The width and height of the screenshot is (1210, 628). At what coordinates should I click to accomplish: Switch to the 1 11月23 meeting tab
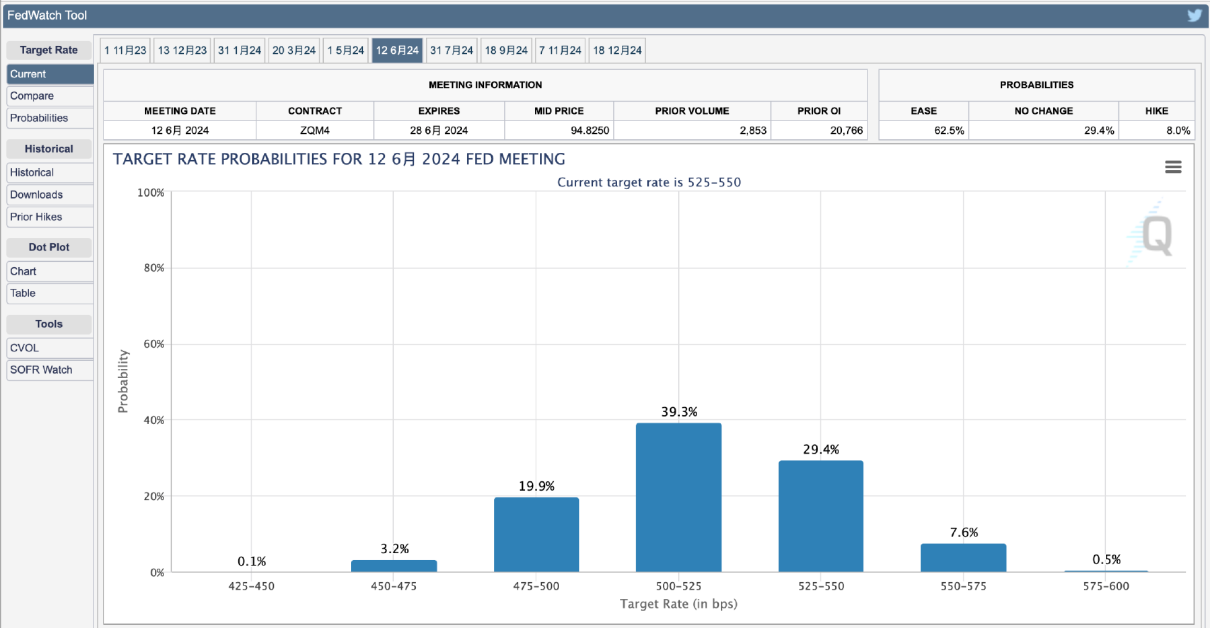tap(125, 50)
